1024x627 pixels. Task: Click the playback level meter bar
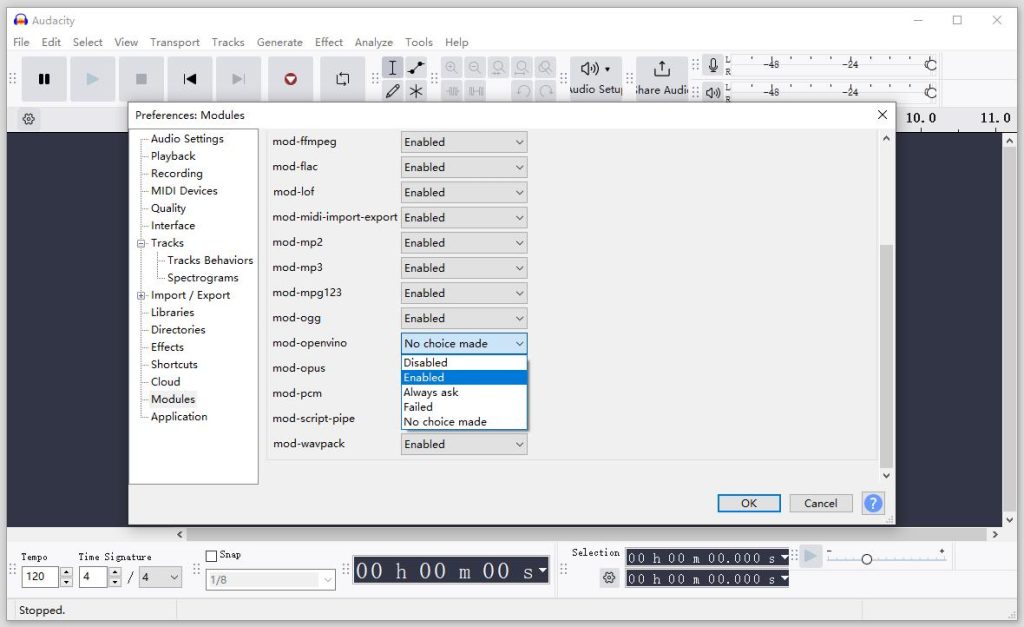(x=832, y=92)
